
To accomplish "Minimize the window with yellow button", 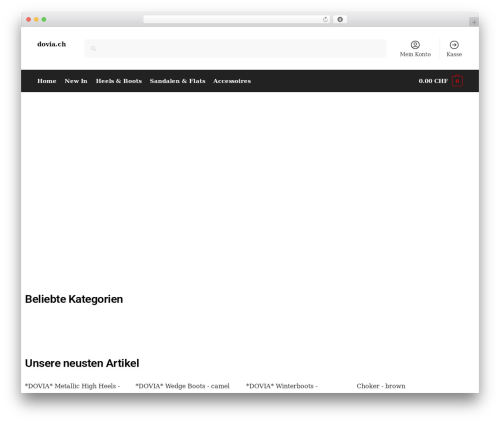I will click(36, 19).
